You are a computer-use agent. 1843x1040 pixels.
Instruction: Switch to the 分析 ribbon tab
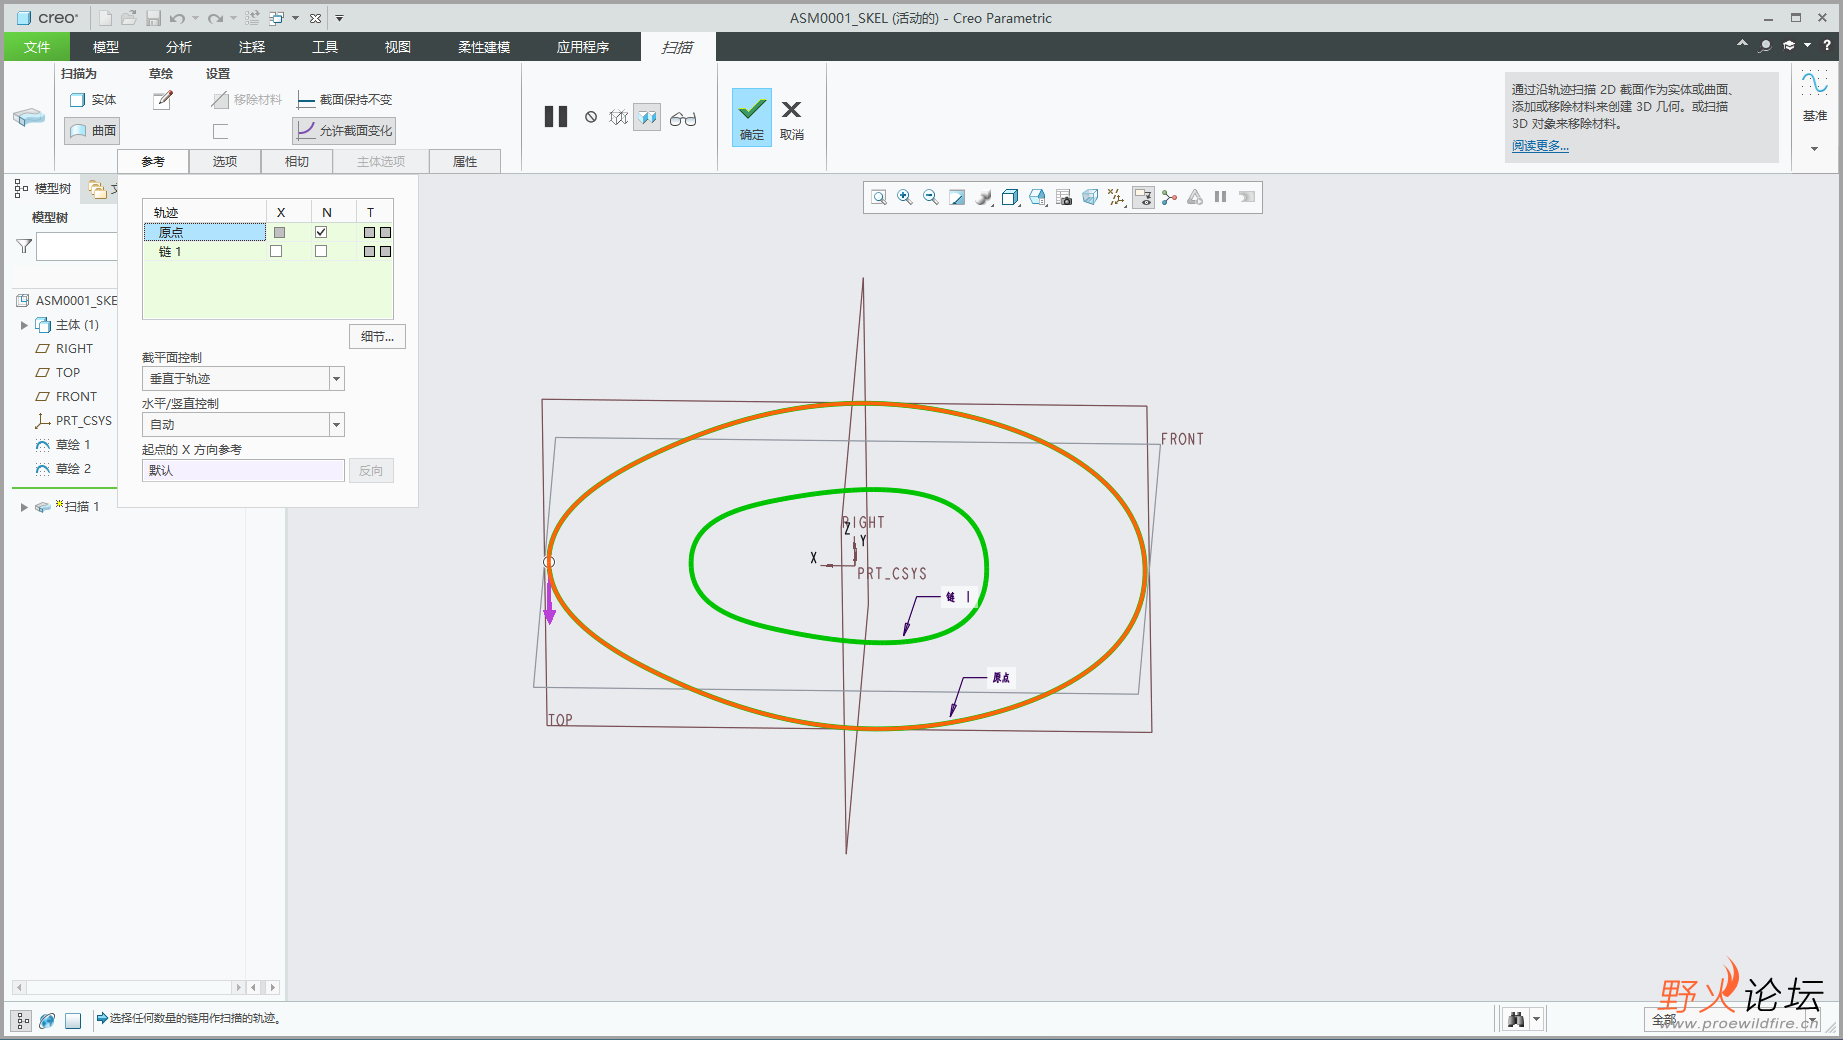point(179,47)
